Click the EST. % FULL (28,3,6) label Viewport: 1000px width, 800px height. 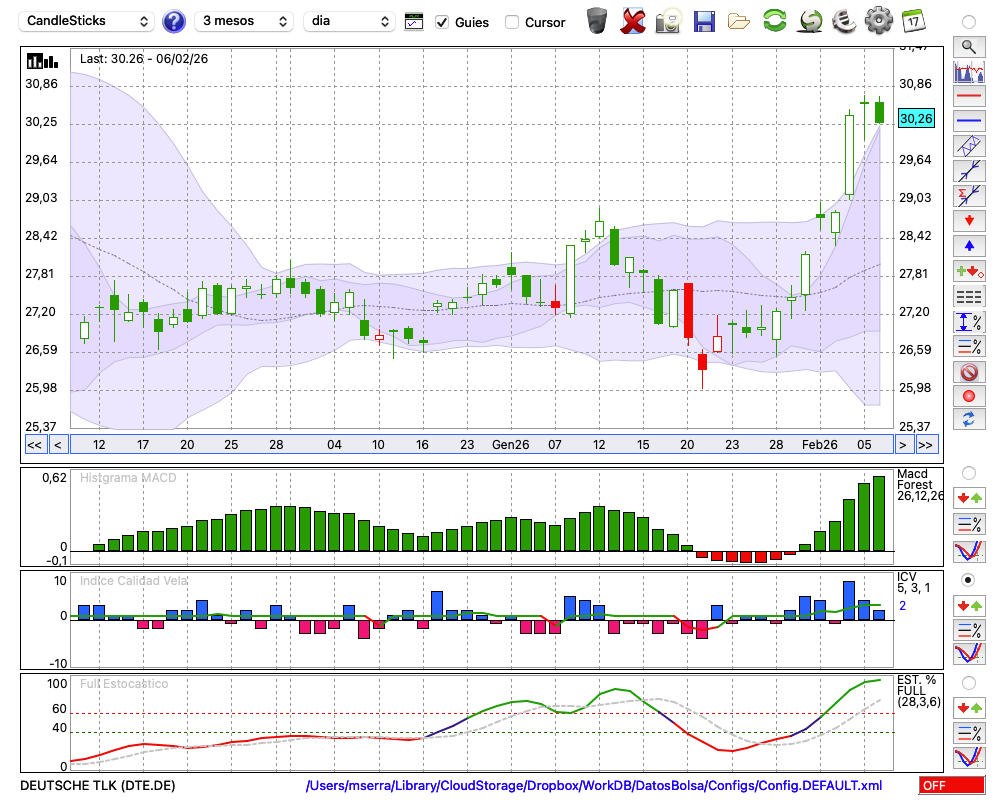click(919, 691)
